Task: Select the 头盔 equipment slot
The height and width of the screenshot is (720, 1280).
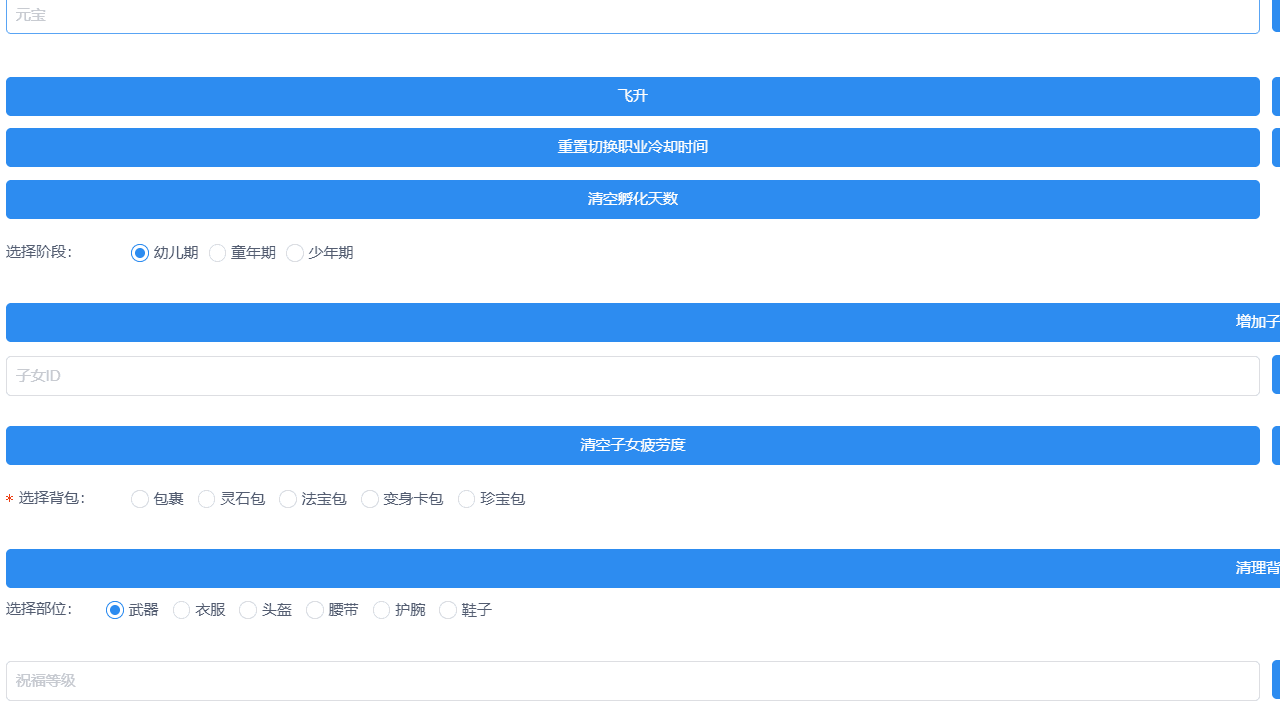Action: pyautogui.click(x=247, y=610)
